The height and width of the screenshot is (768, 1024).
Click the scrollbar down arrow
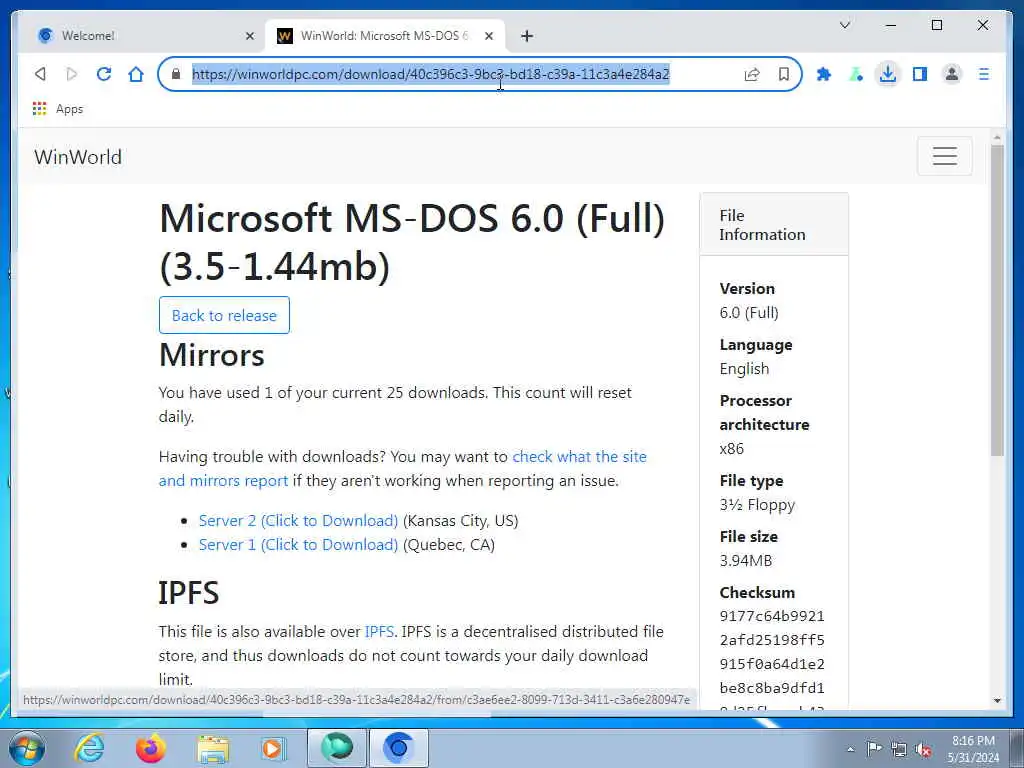coord(997,701)
